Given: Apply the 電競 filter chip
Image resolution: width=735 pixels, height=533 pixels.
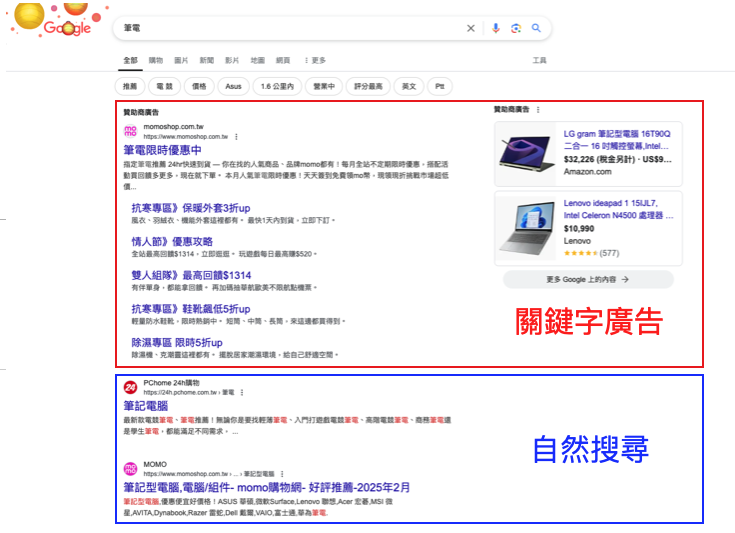Looking at the screenshot, I should click(x=164, y=86).
